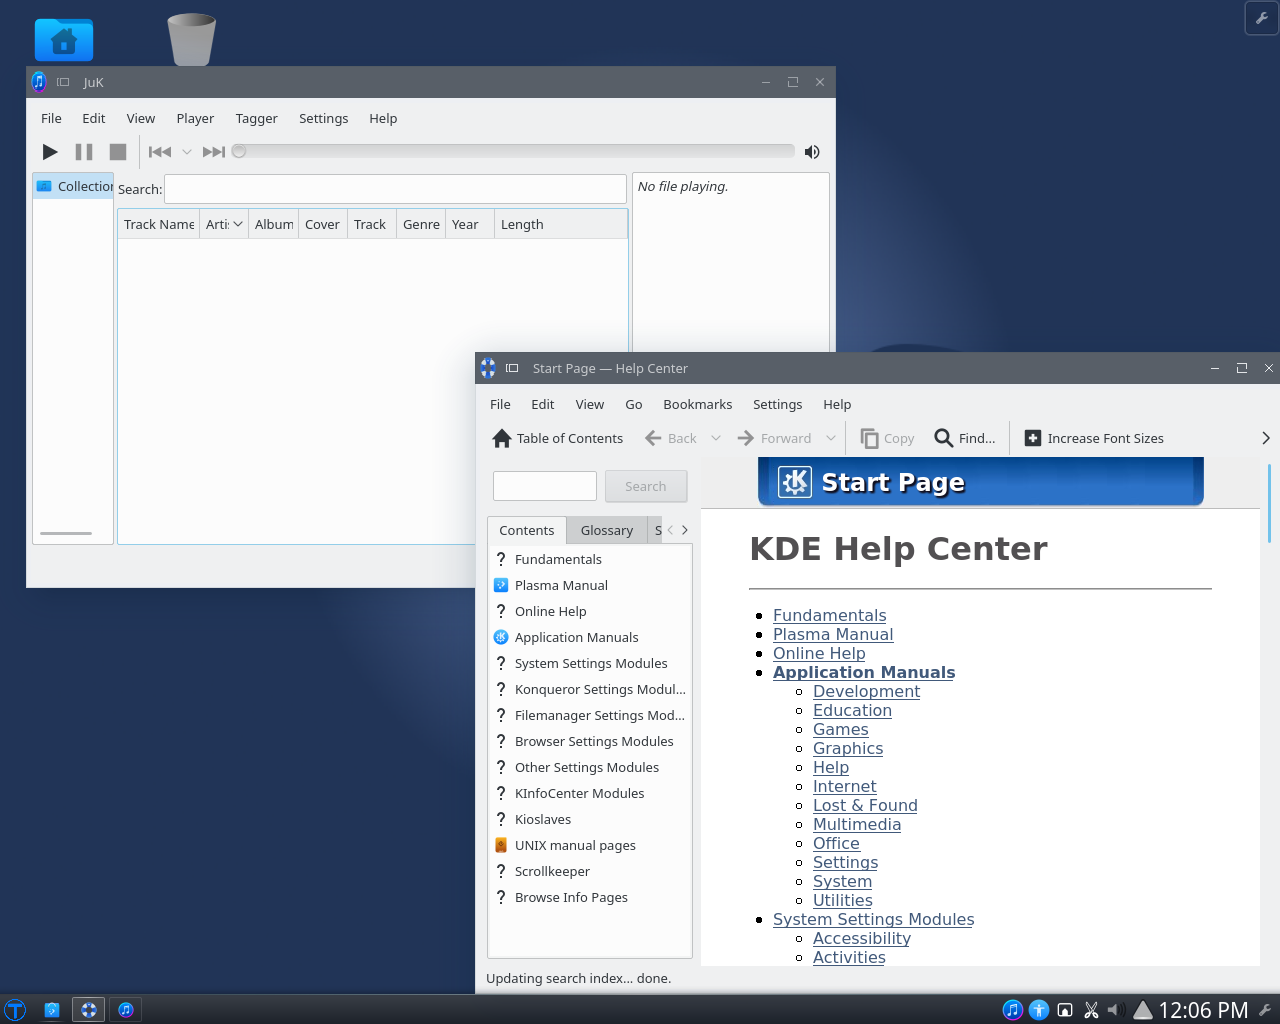The height and width of the screenshot is (1024, 1280).
Task: Open the system tray volume icon
Action: click(x=1116, y=1010)
